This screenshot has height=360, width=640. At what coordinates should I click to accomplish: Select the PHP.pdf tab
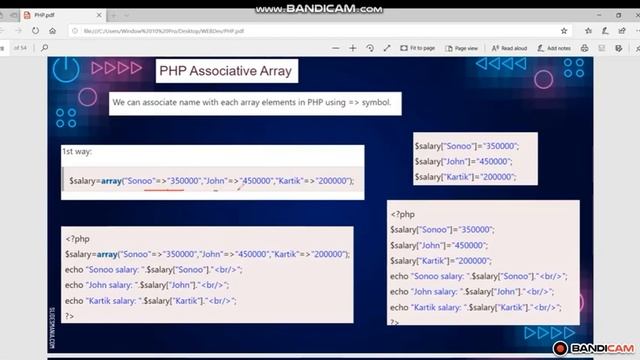point(61,15)
